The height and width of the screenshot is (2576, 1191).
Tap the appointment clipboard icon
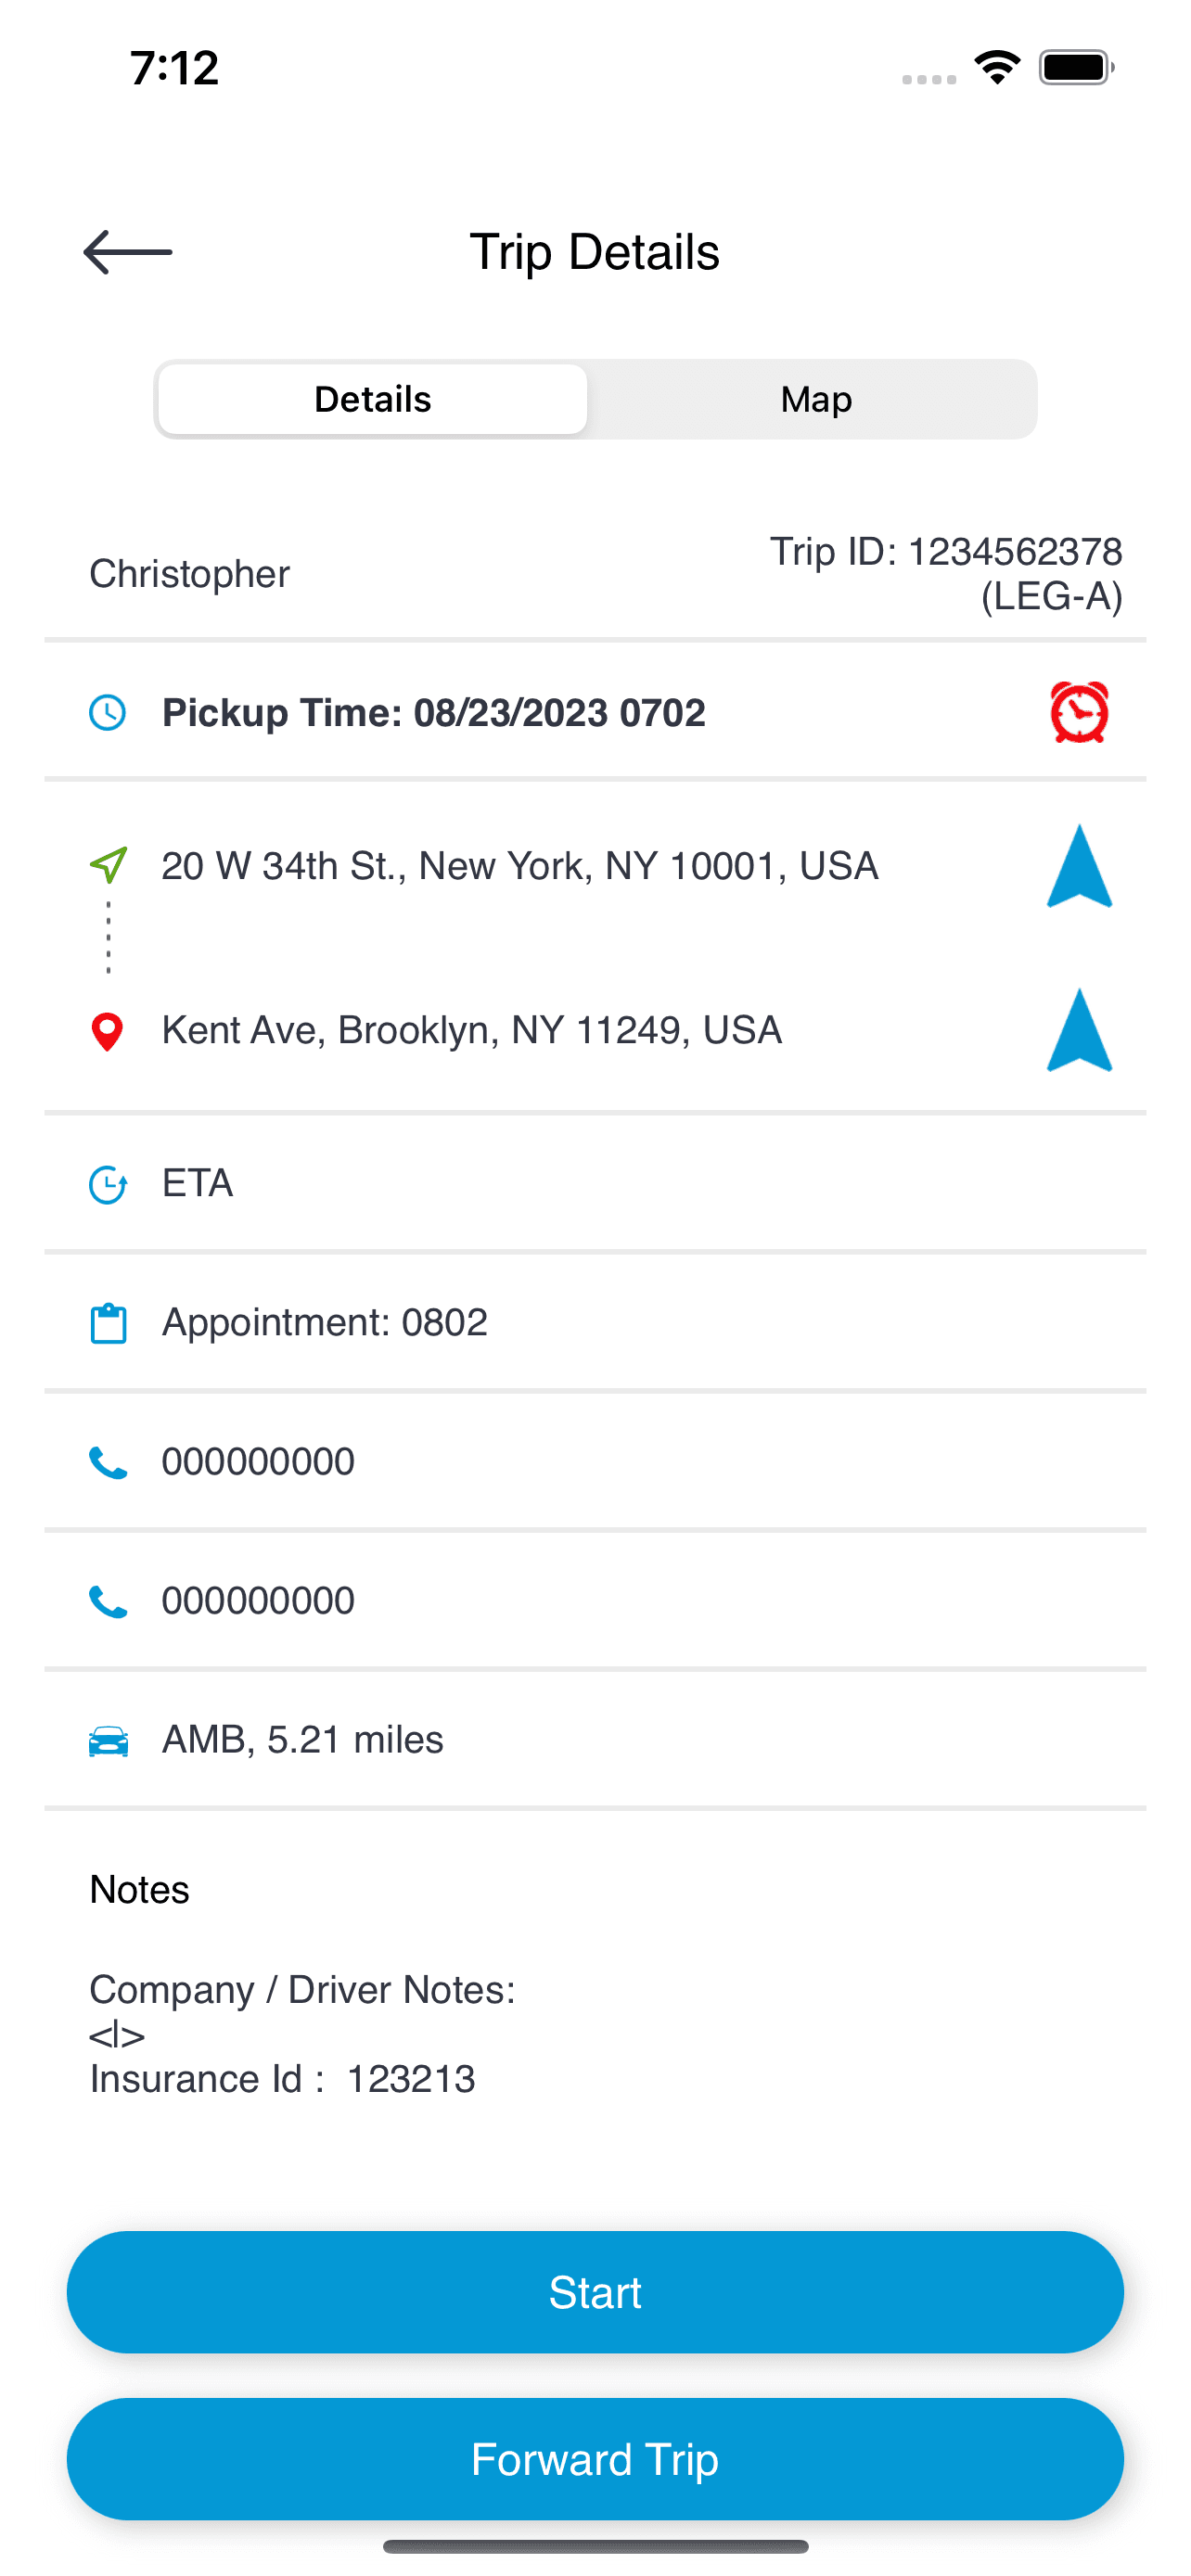tap(108, 1324)
